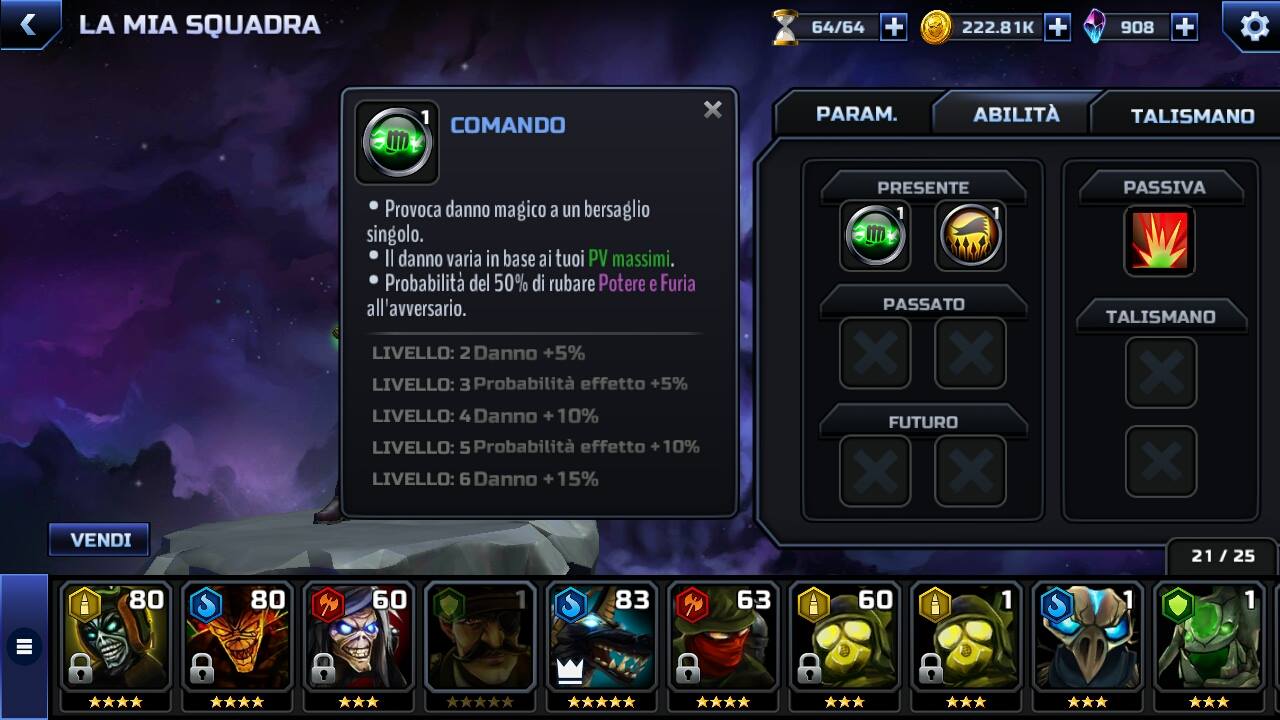Click first locked PASSATO ability slot
The height and width of the screenshot is (720, 1280).
tap(875, 353)
